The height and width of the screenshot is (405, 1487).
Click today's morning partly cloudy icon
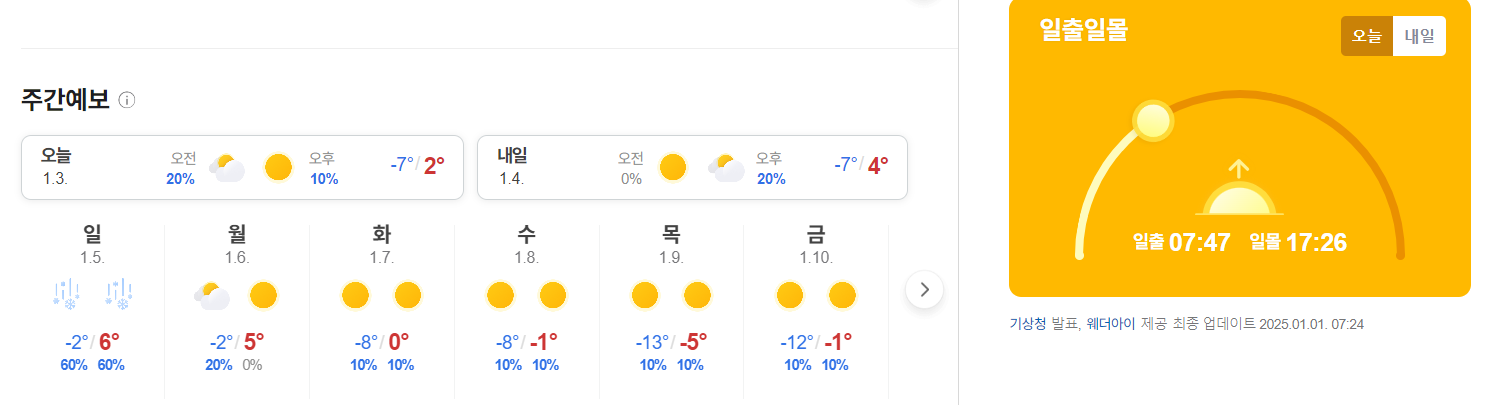227,167
